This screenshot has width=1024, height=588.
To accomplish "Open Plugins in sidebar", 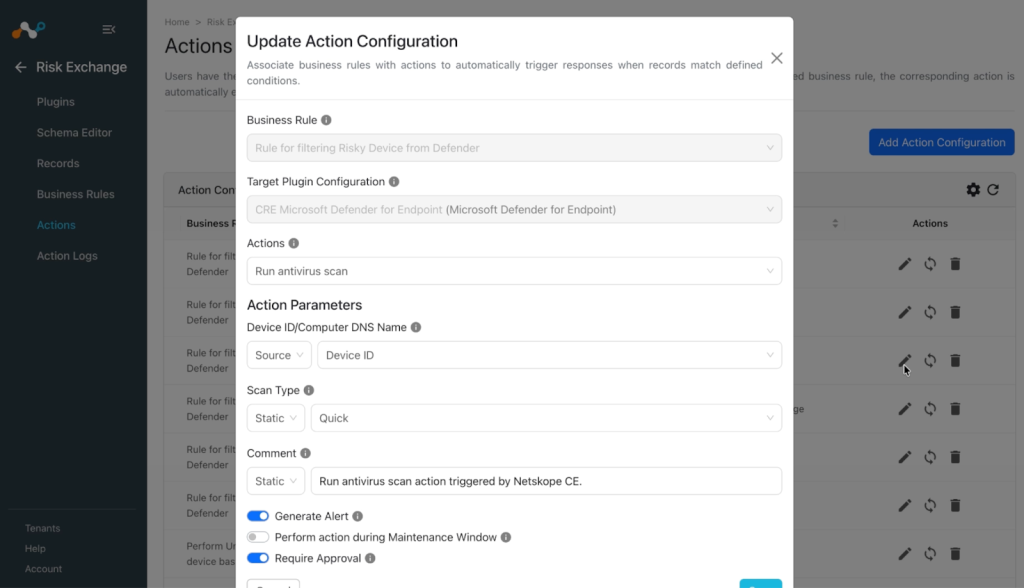I will 56,102.
